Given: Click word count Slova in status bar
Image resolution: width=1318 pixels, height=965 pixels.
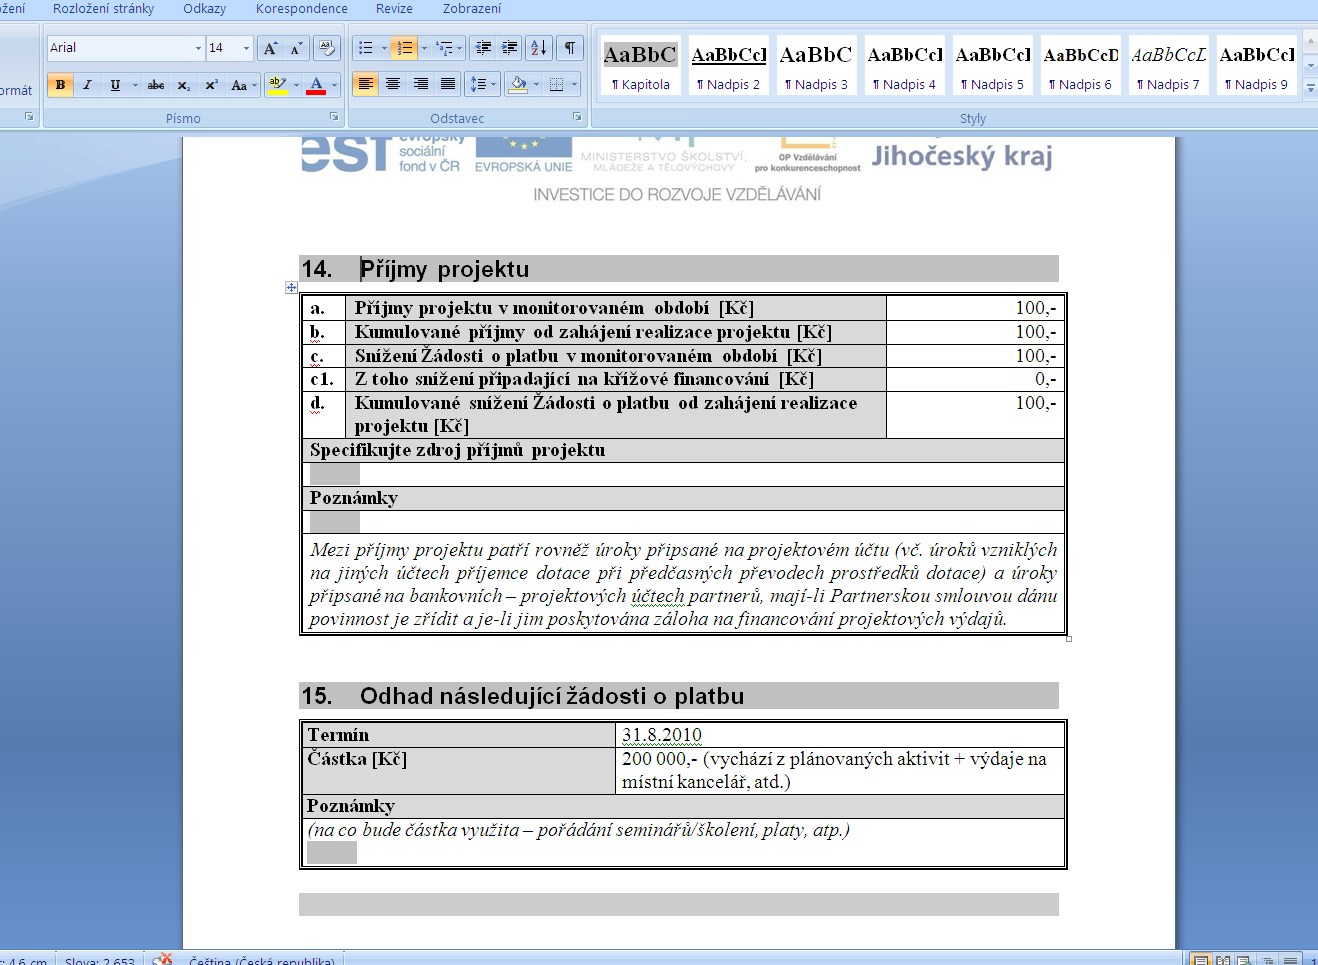Looking at the screenshot, I should 100,960.
